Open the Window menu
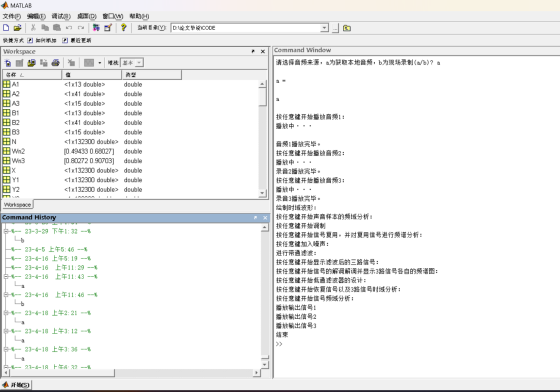This screenshot has height=392, width=560. click(113, 16)
